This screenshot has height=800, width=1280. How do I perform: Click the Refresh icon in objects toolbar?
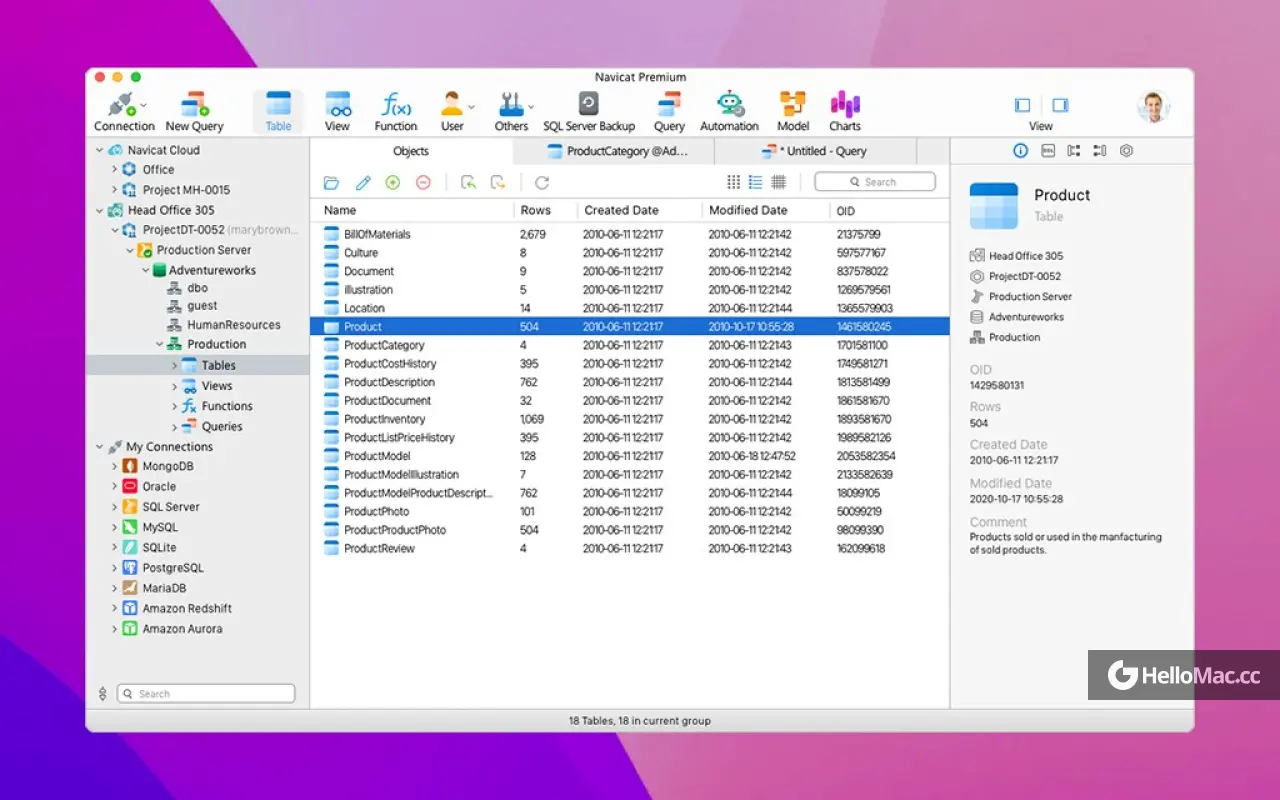[542, 183]
